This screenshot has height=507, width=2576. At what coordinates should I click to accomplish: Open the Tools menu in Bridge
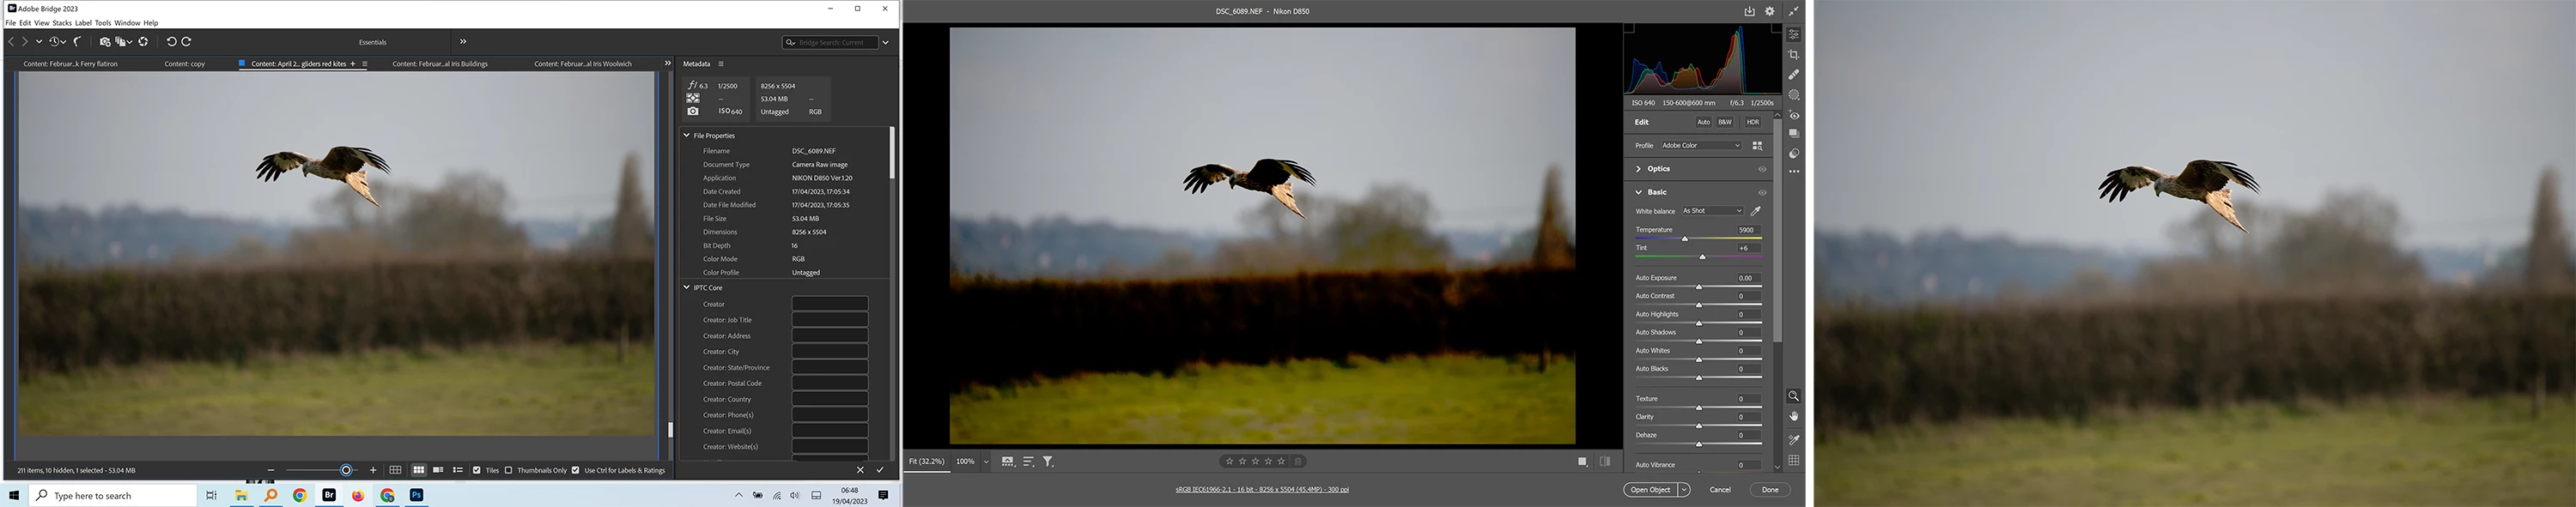(103, 23)
